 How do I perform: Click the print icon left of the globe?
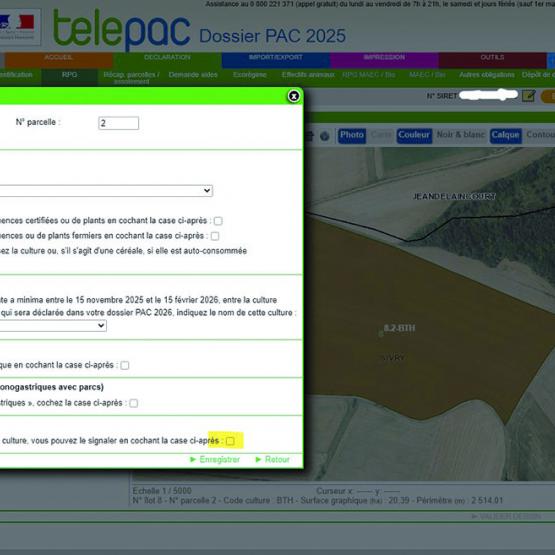coord(309,136)
